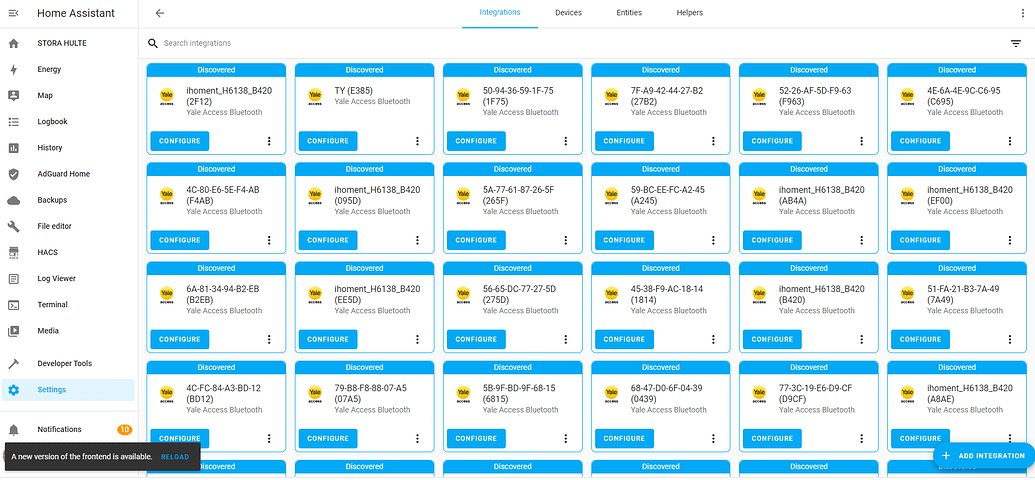The height and width of the screenshot is (480, 1035).
Task: Click the search magnifier icon
Action: tap(152, 43)
